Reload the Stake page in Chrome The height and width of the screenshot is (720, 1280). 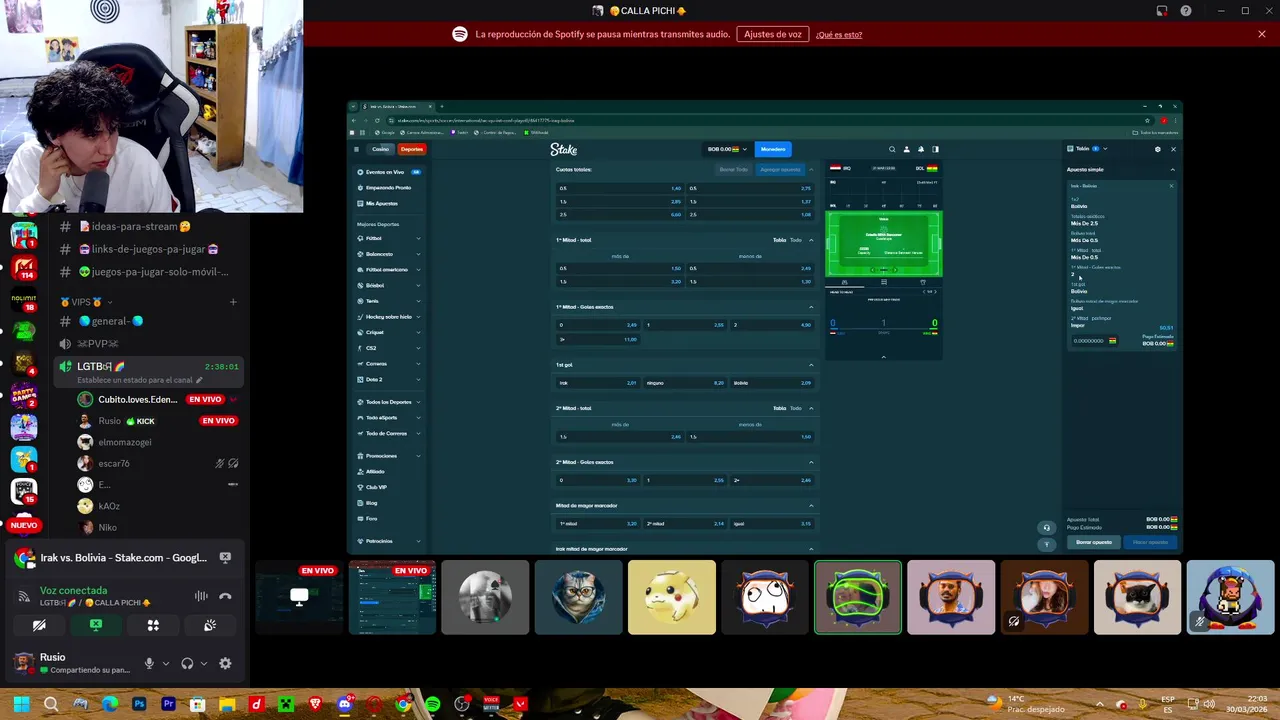click(375, 120)
